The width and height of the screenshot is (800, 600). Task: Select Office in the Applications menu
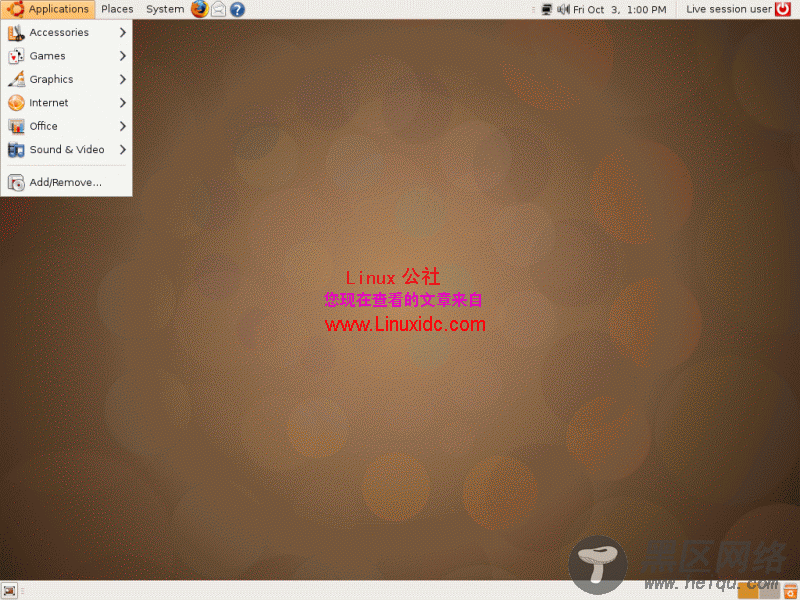pos(66,126)
